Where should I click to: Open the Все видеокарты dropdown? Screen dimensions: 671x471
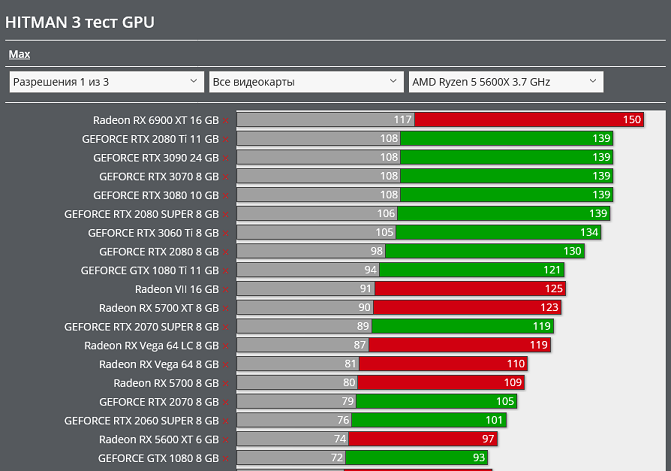[306, 82]
